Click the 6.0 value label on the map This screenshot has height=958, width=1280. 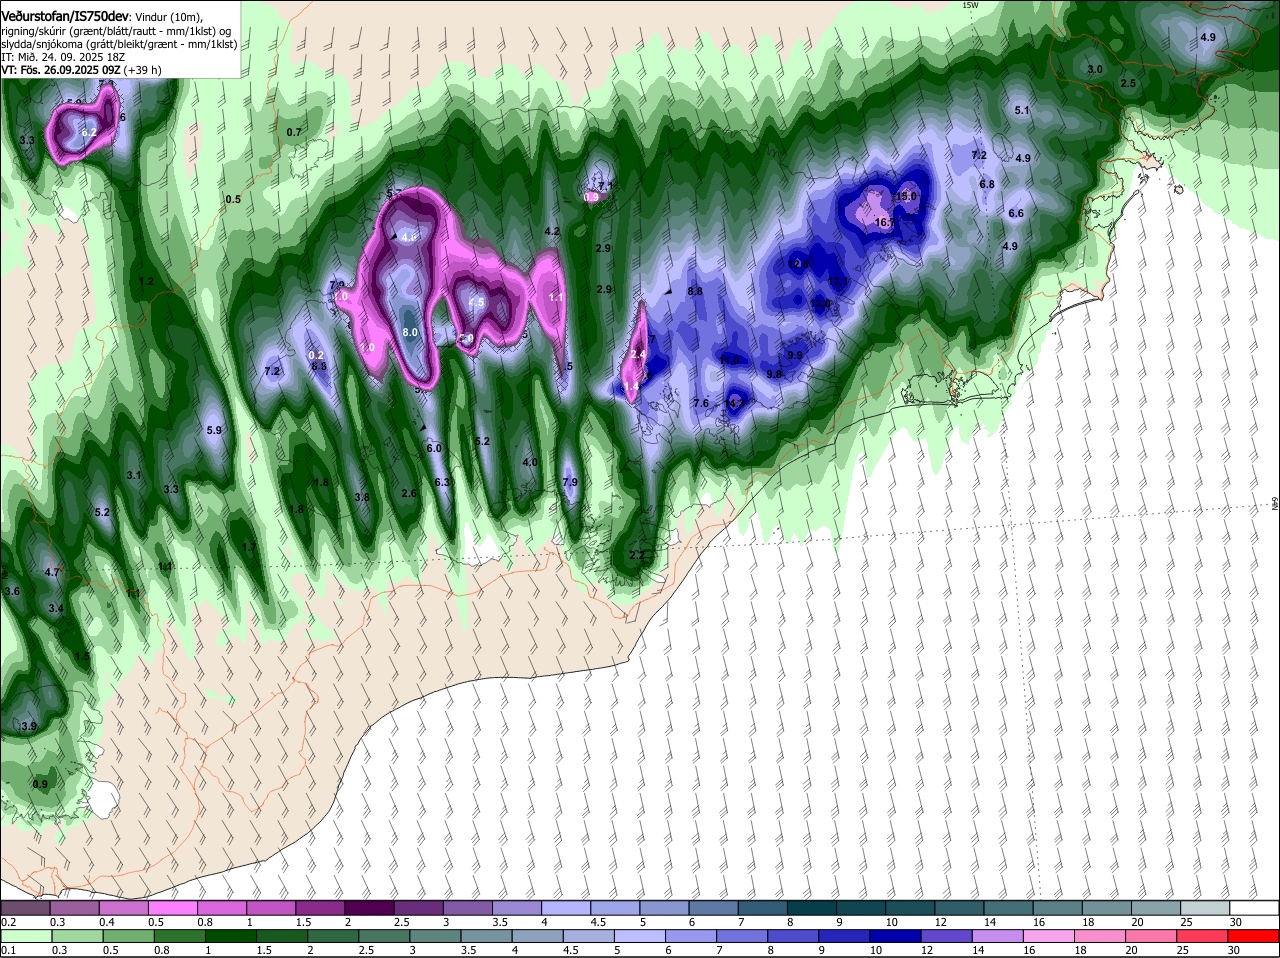click(434, 449)
